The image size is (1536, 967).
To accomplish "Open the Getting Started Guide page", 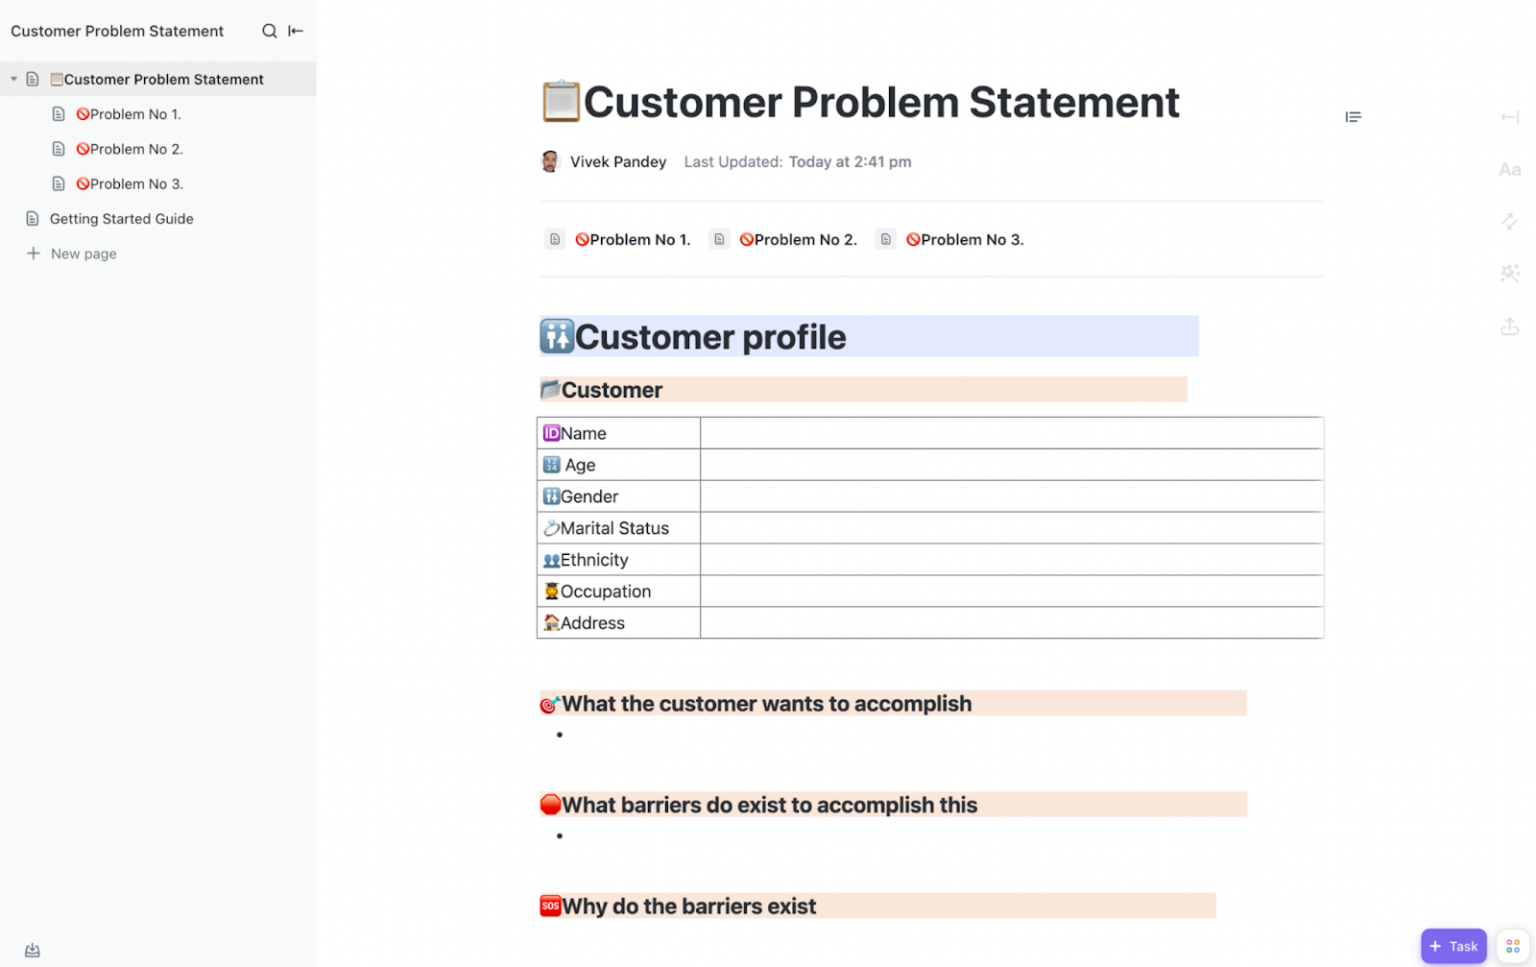I will click(x=121, y=218).
